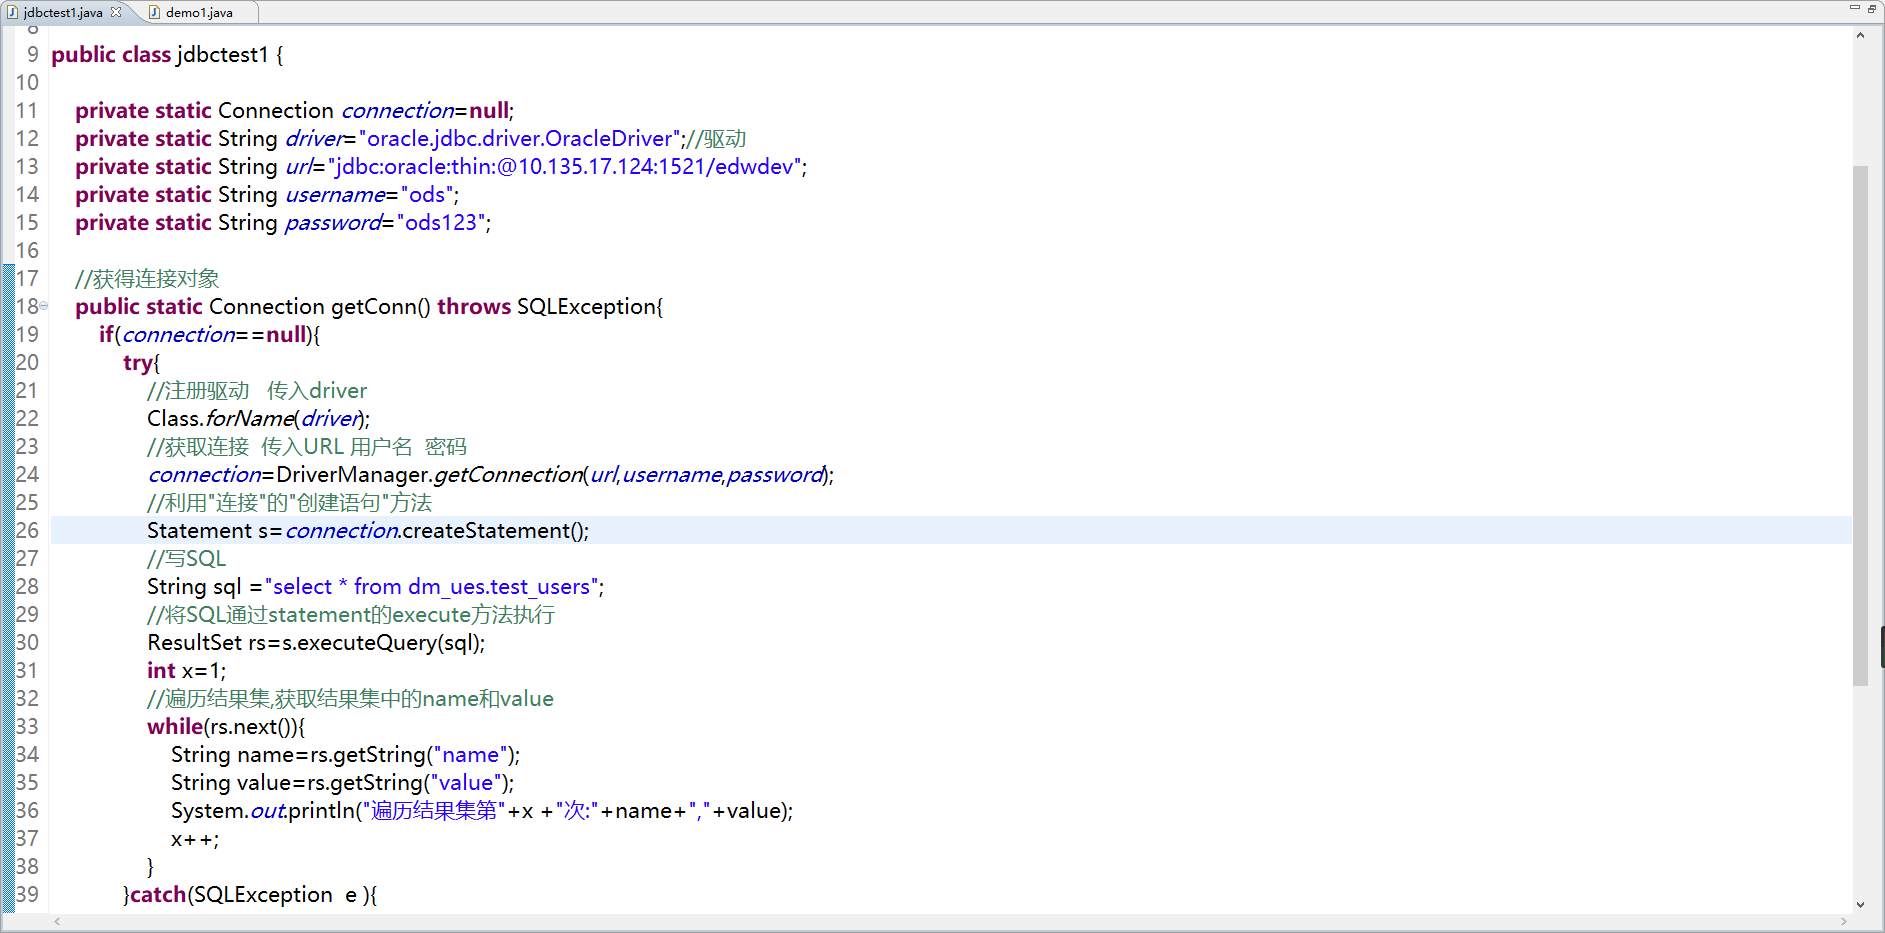The width and height of the screenshot is (1885, 933).
Task: Click 's.executeQuery(sql)' on line 30
Action: click(x=382, y=643)
